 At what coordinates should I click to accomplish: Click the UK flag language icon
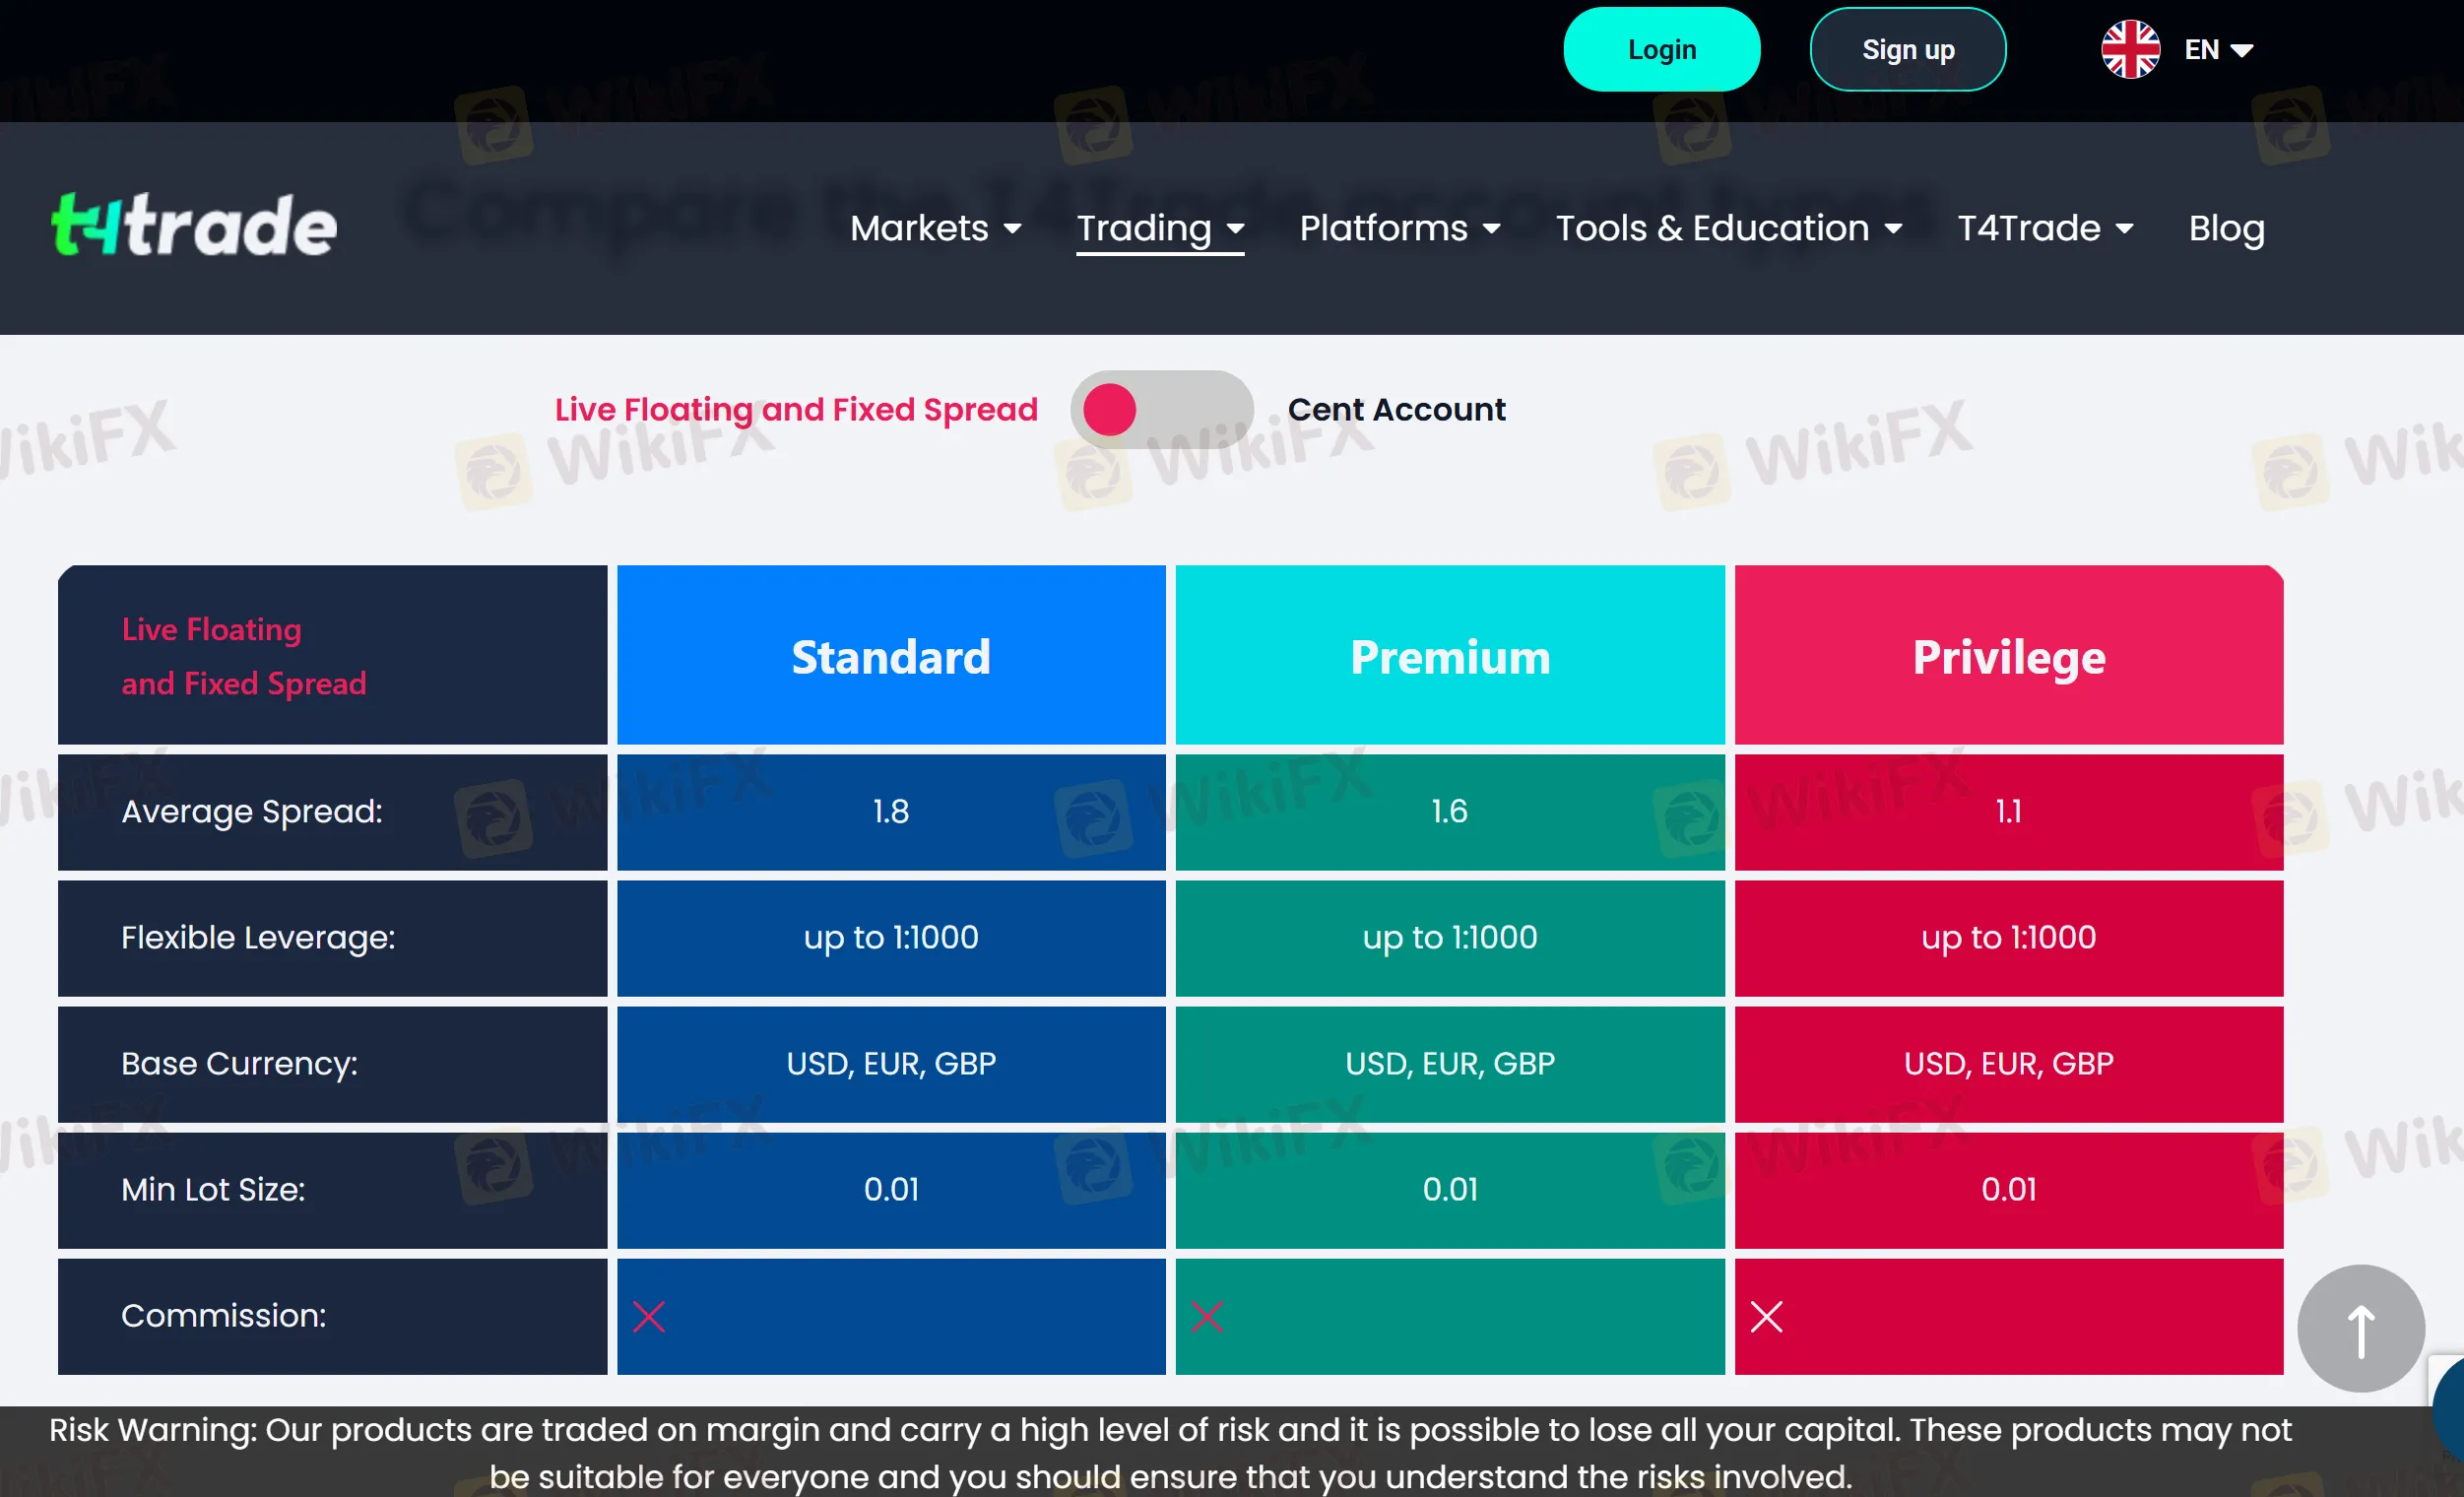click(x=2130, y=50)
